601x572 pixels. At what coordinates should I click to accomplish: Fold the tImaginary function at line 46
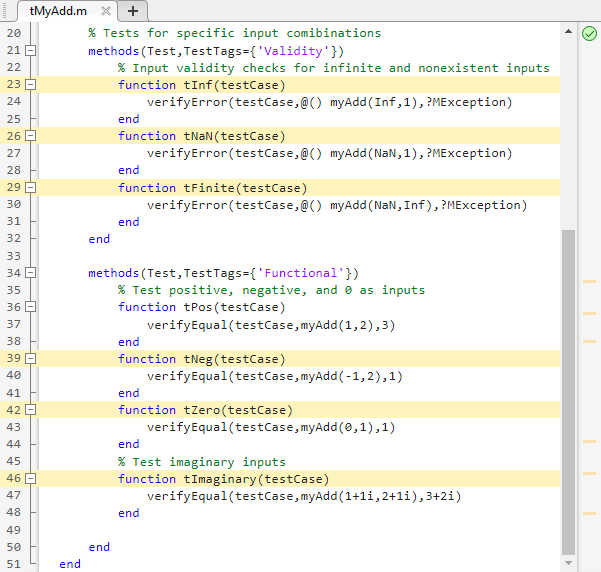pos(30,479)
